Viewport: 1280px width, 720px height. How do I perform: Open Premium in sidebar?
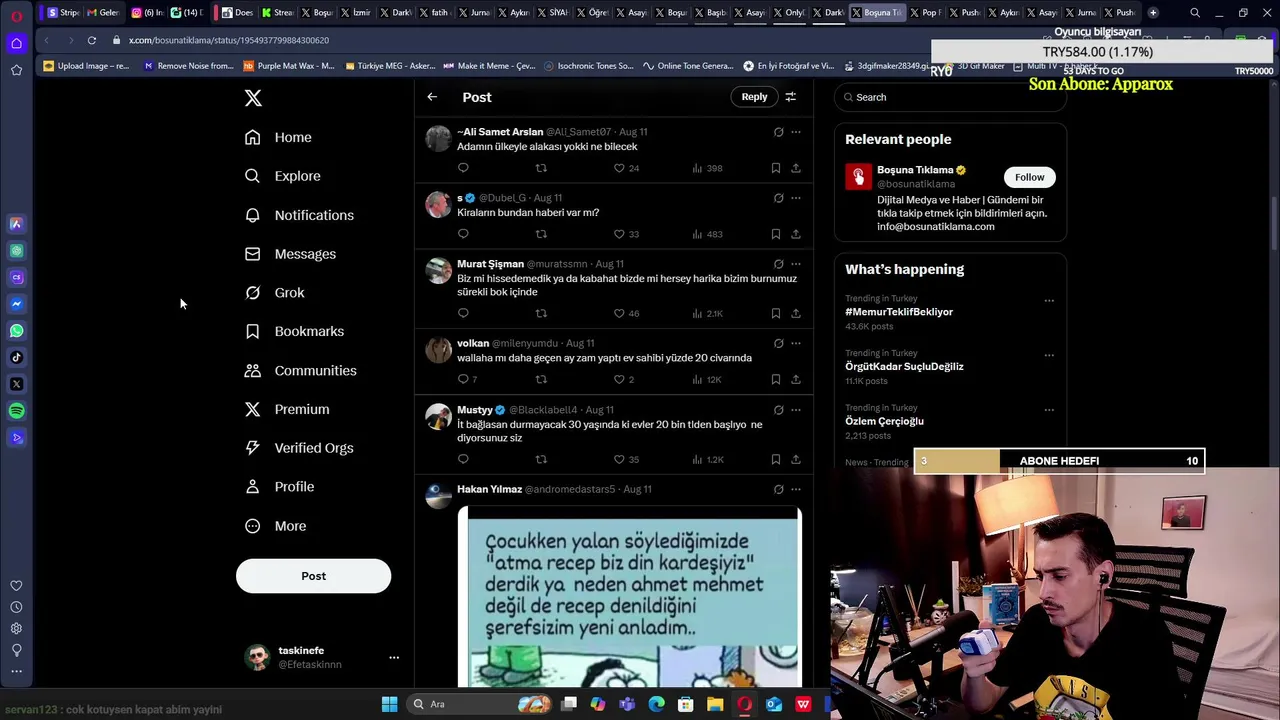287,409
